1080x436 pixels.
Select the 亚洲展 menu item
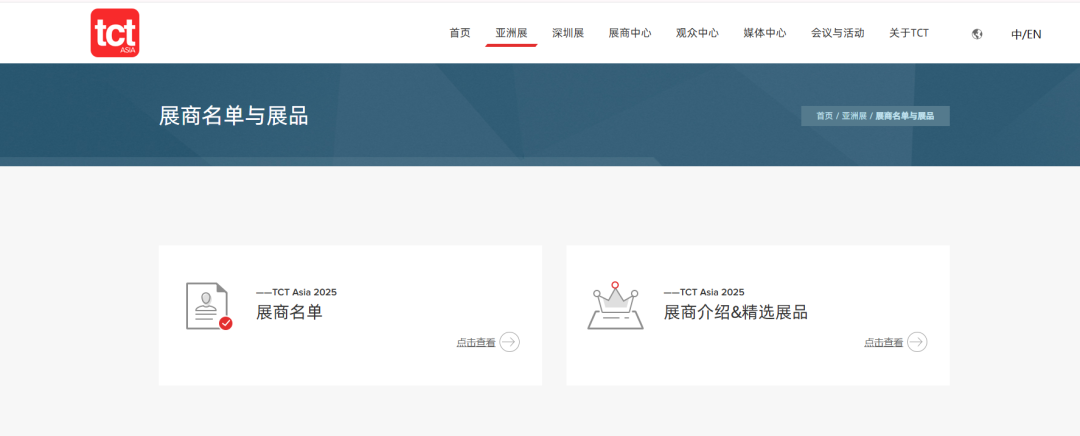511,33
